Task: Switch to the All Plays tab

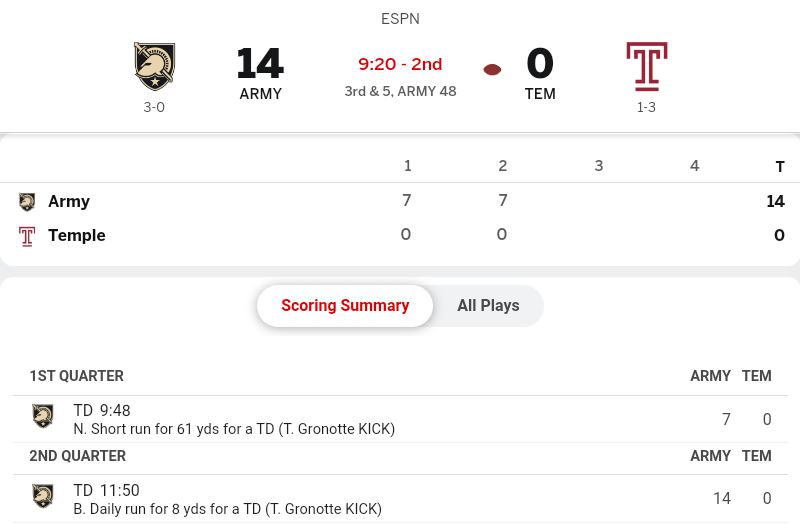Action: pos(488,306)
